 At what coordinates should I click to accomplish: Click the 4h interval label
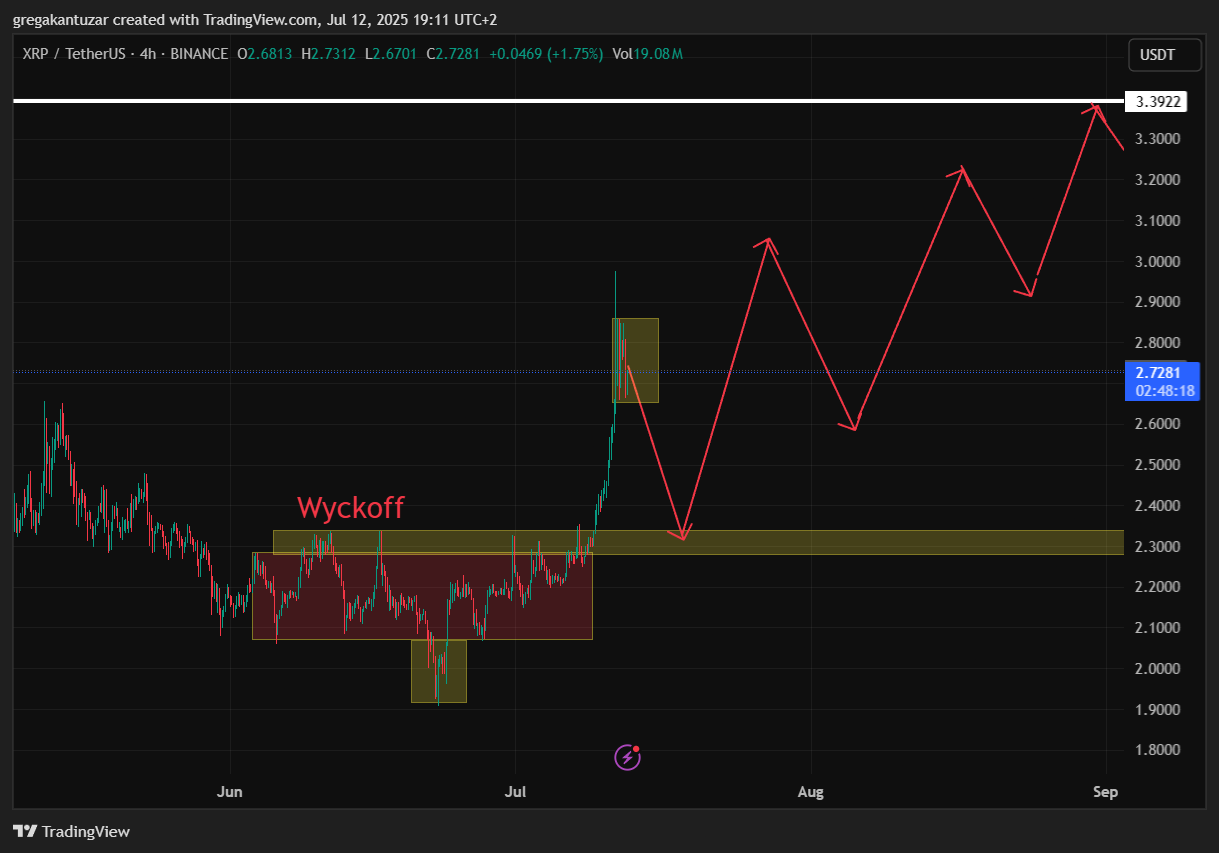click(148, 54)
